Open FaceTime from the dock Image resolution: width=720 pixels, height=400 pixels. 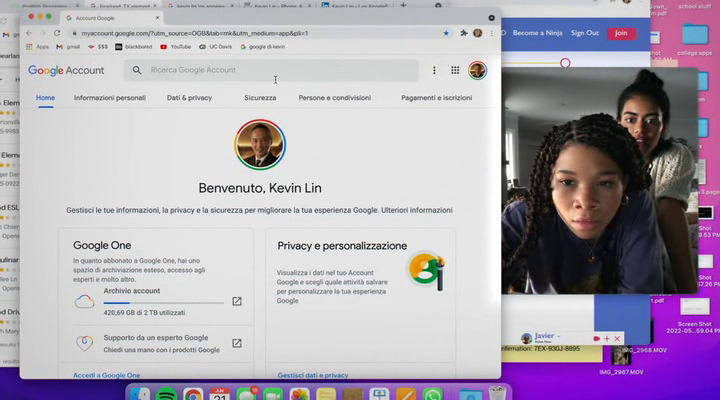tap(273, 394)
